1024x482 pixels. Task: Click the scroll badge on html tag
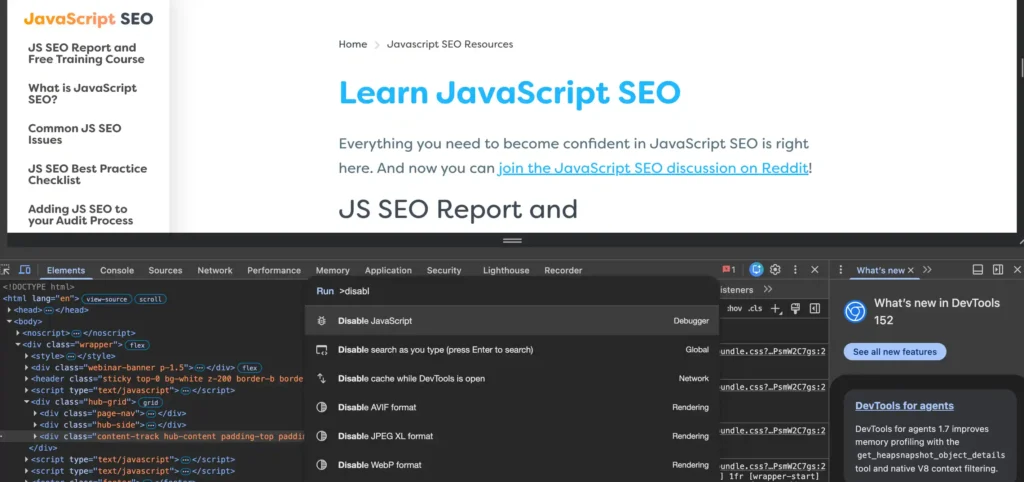point(150,299)
